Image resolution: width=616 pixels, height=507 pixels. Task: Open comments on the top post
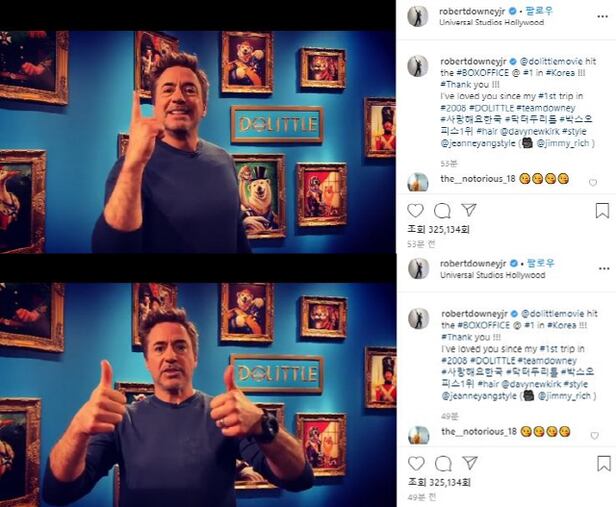click(442, 211)
